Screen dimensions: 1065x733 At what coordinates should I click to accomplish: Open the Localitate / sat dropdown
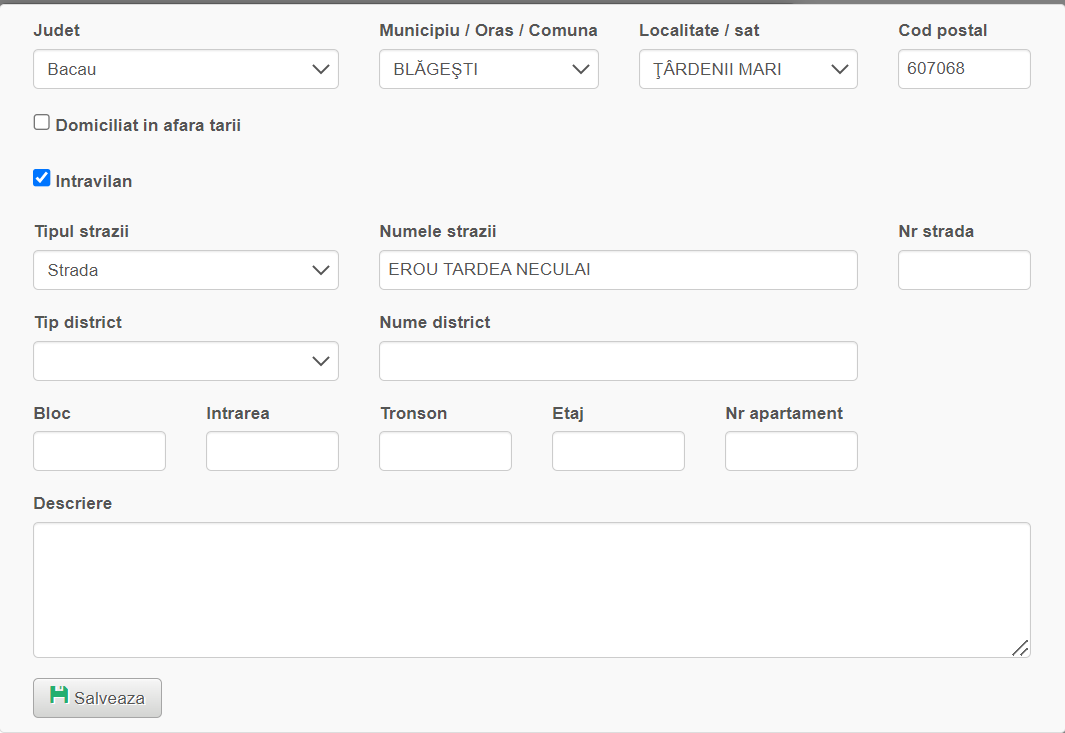pyautogui.click(x=748, y=70)
